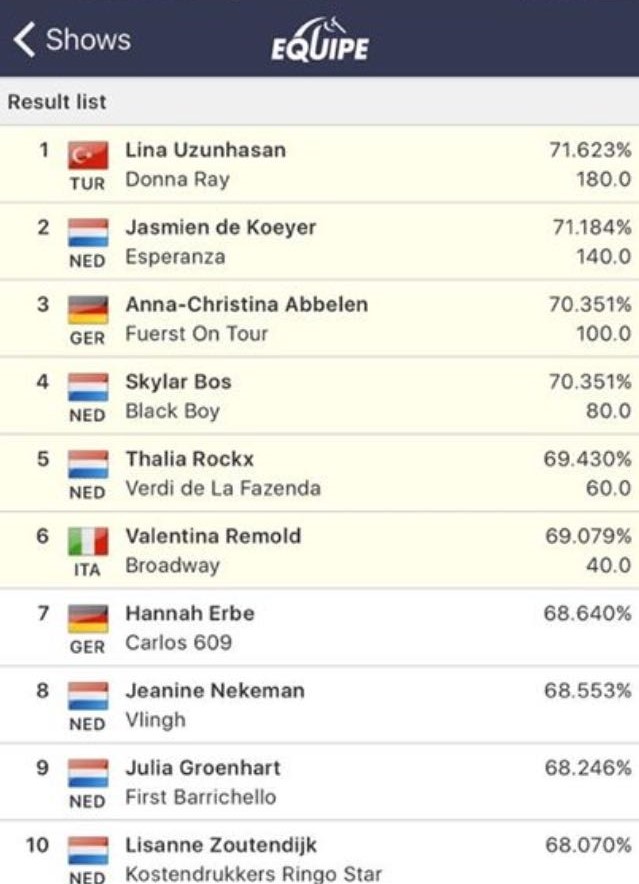Tap Dutch flag beside Thalia Rockx
Screen dimensions: 639x884
[x=87, y=463]
